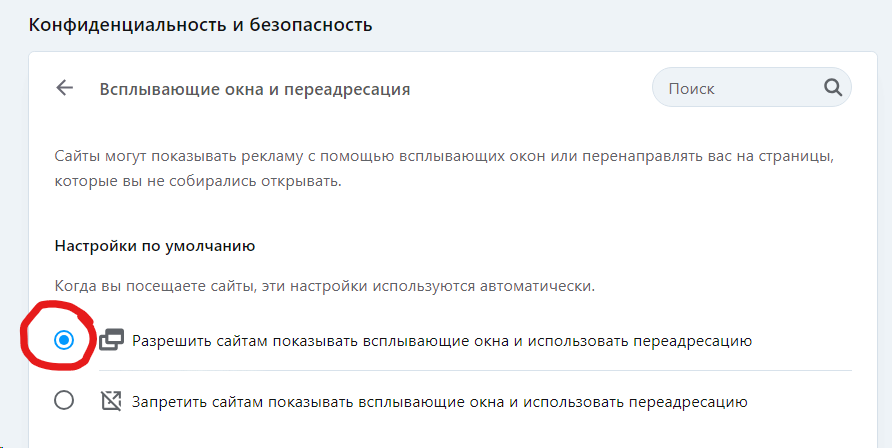Select the Запретить сайтам radio button
This screenshot has height=448, width=892.
(x=64, y=400)
